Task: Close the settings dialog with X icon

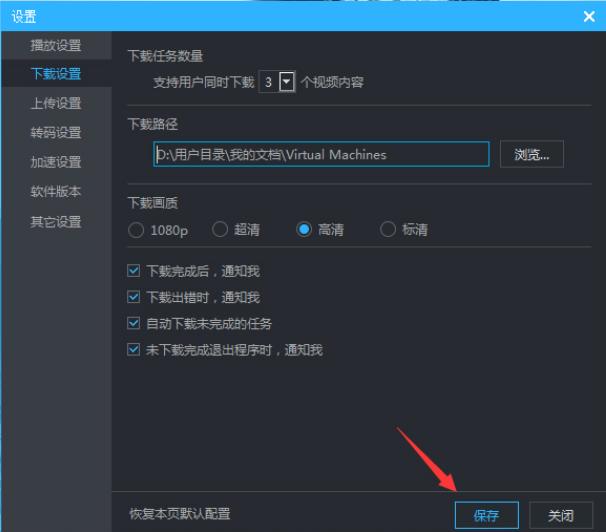Action: pos(588,16)
